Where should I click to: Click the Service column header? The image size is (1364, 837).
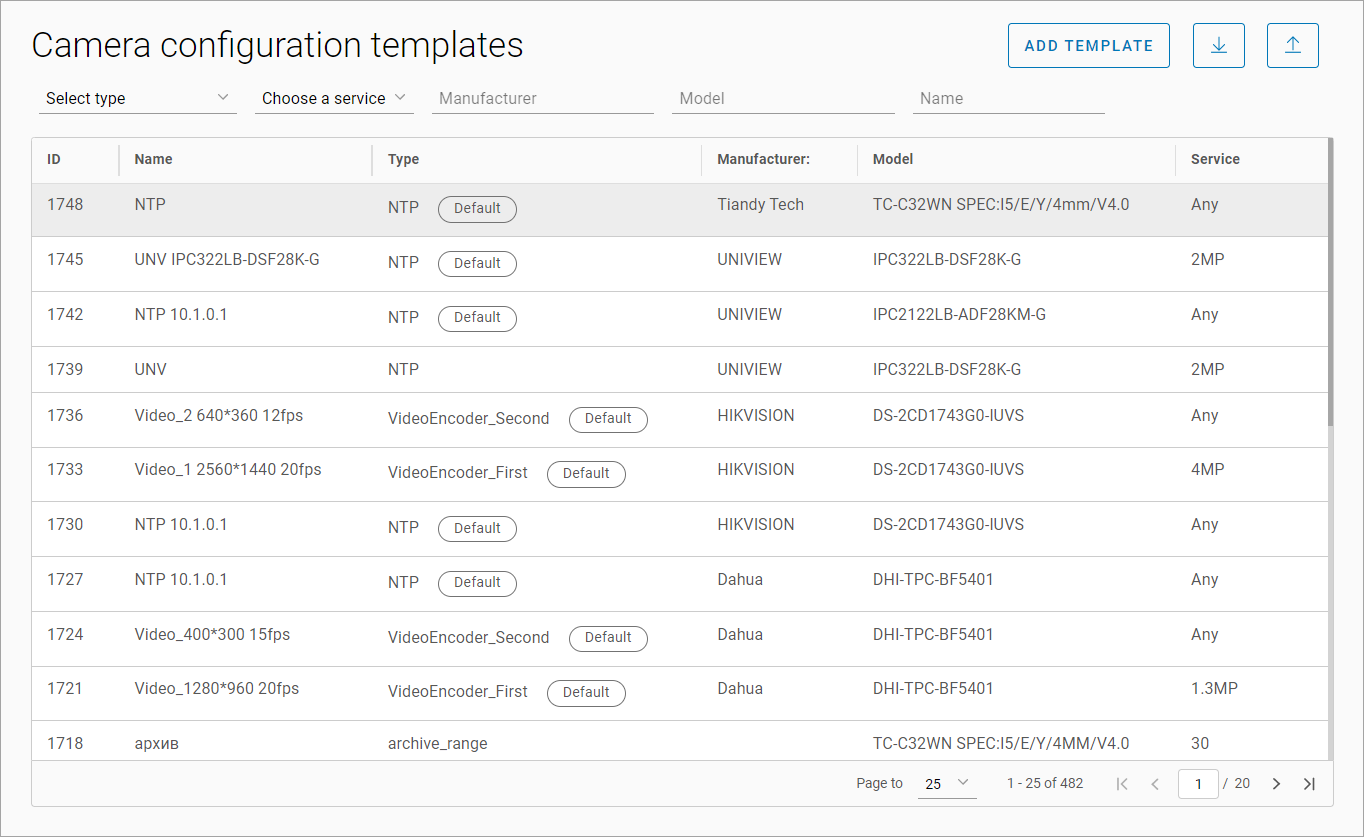[x=1214, y=159]
